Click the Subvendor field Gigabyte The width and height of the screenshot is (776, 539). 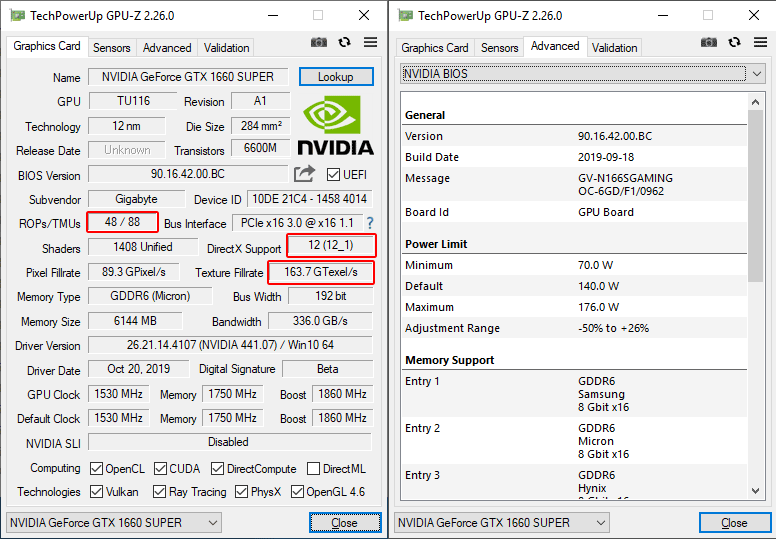pos(137,199)
